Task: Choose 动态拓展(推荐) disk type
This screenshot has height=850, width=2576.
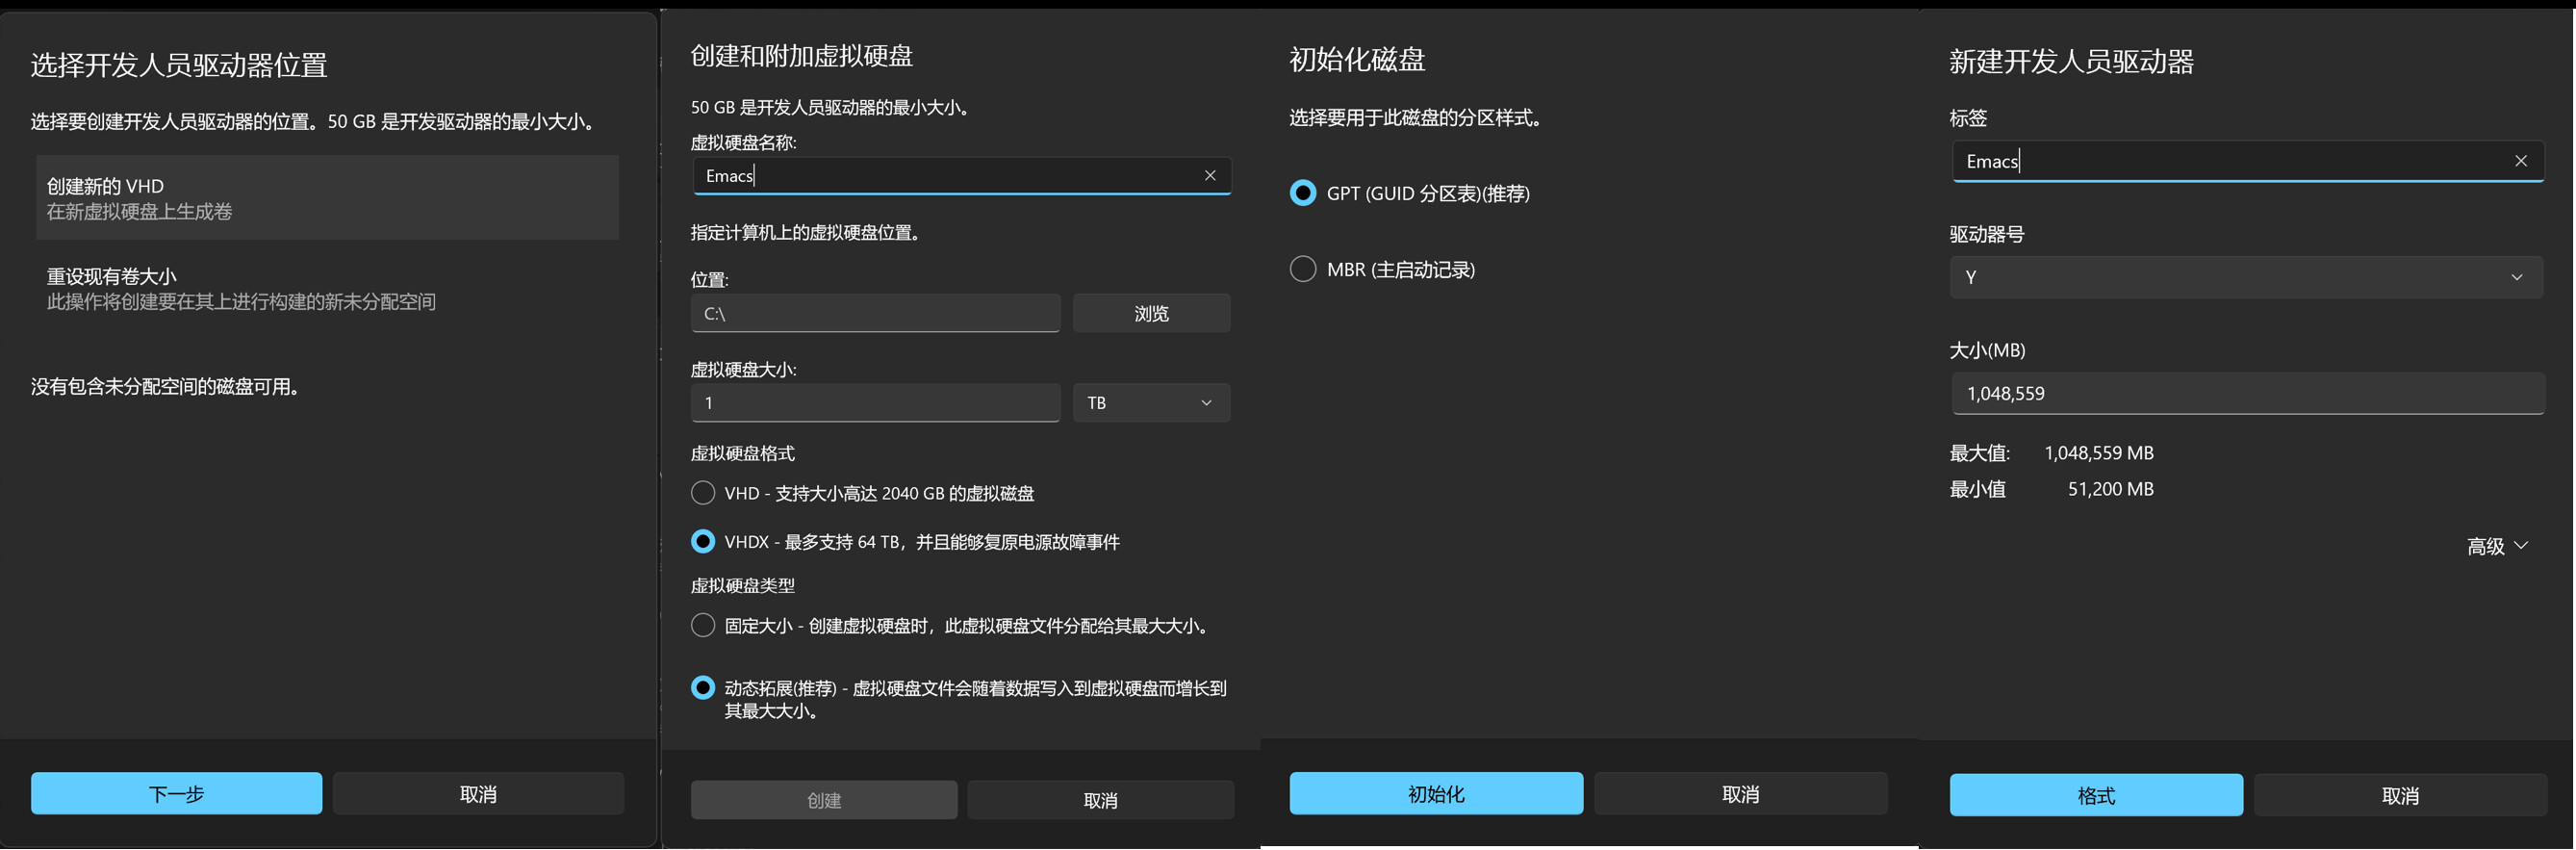Action: point(703,688)
